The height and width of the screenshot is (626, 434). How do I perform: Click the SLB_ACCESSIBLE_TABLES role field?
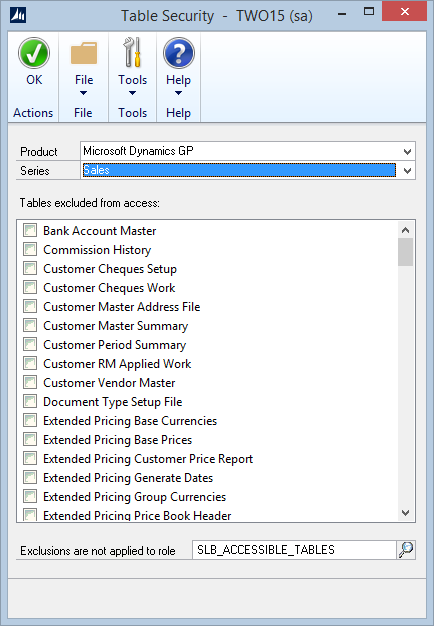pos(294,550)
